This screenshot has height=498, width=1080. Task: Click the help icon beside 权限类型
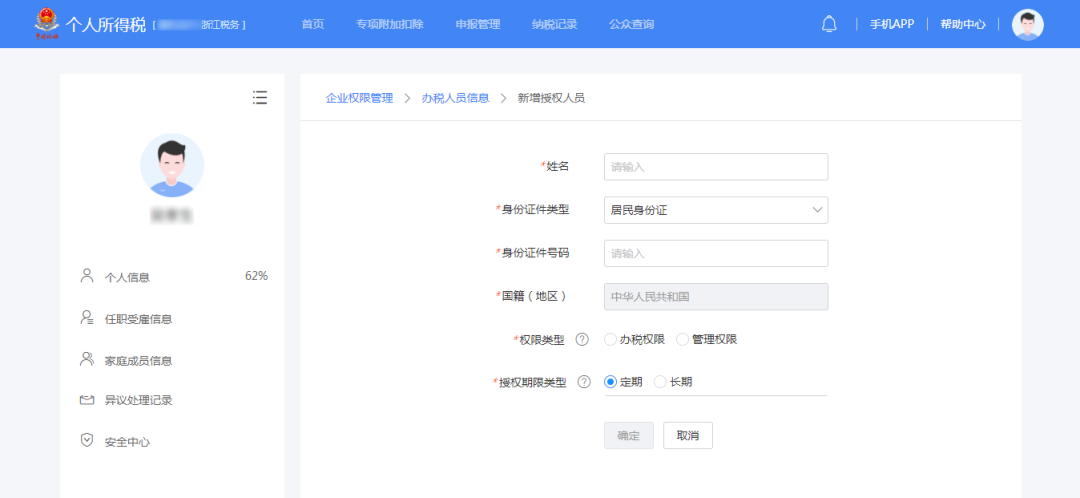[x=582, y=340]
